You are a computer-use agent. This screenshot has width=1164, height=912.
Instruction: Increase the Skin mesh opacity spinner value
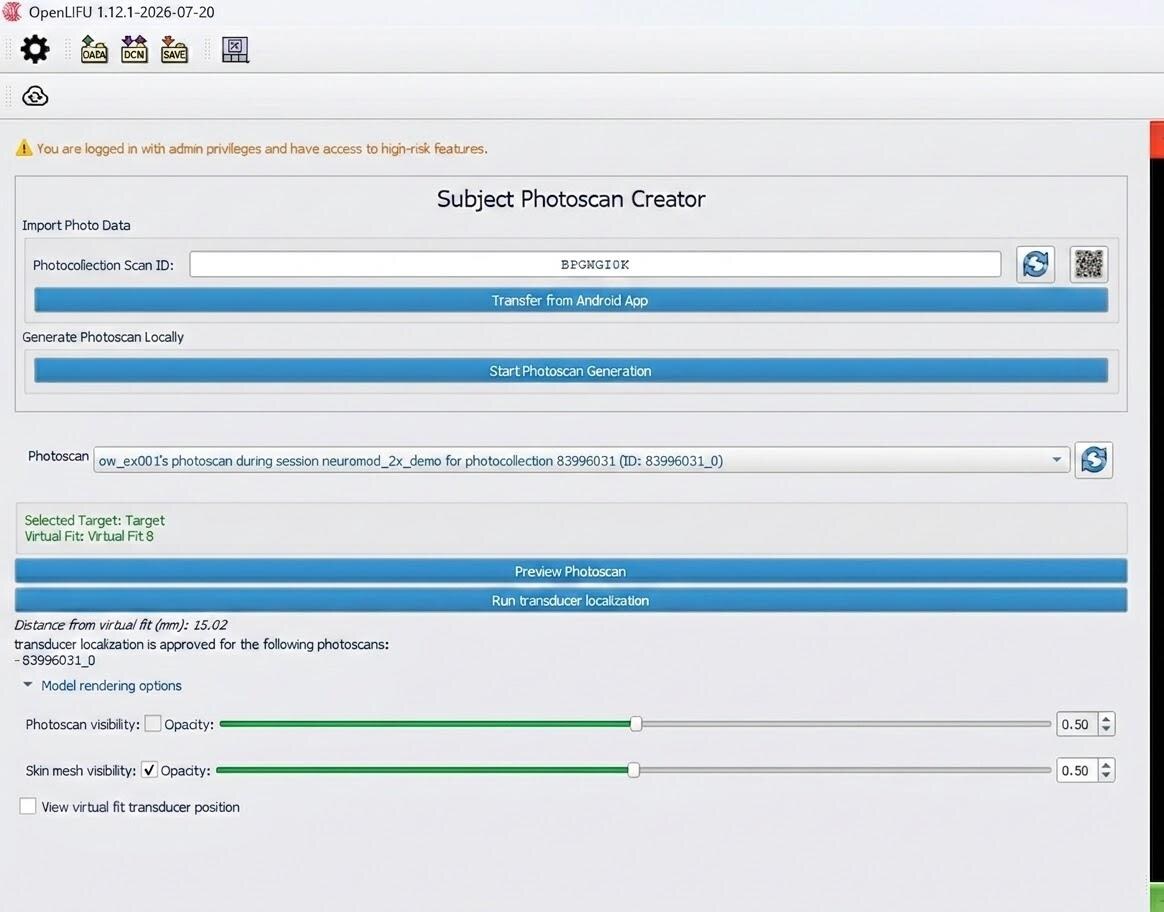(1106, 765)
